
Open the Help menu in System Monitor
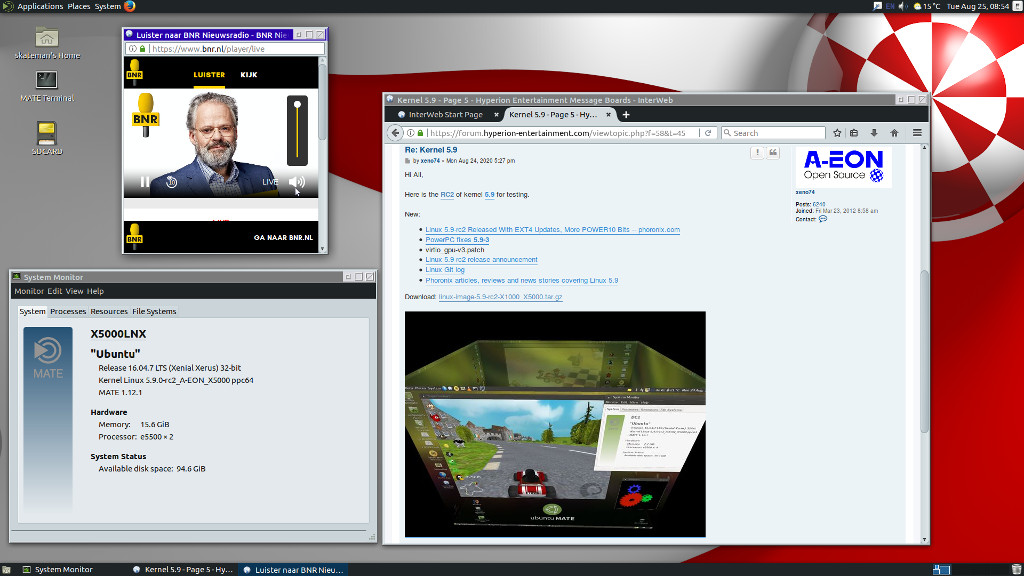(95, 291)
